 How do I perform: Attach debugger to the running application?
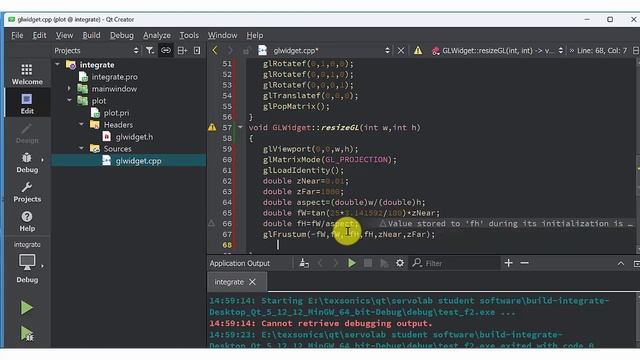click(x=384, y=263)
